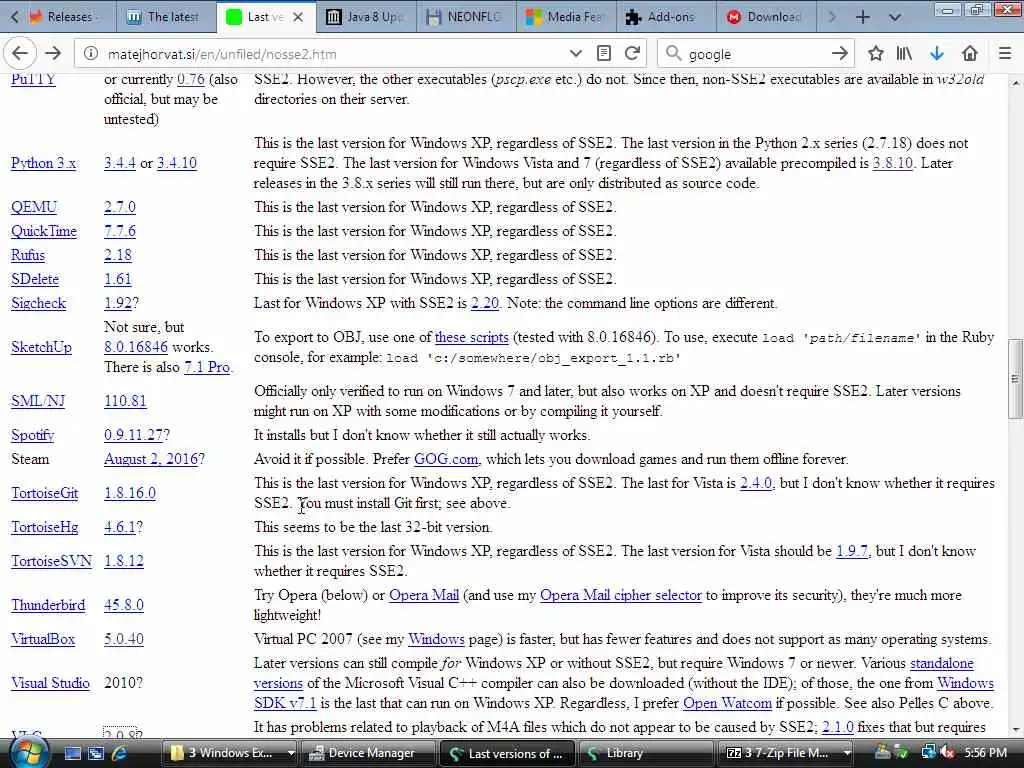Open the site information icon in address bar
The image size is (1024, 768).
click(90, 54)
